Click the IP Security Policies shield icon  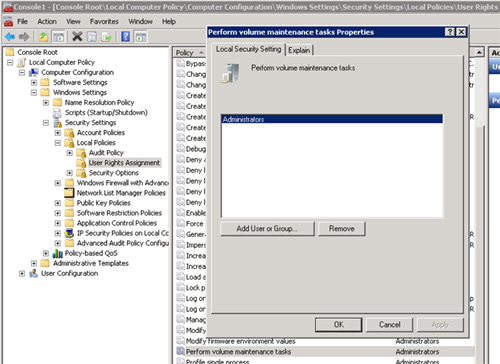click(69, 233)
